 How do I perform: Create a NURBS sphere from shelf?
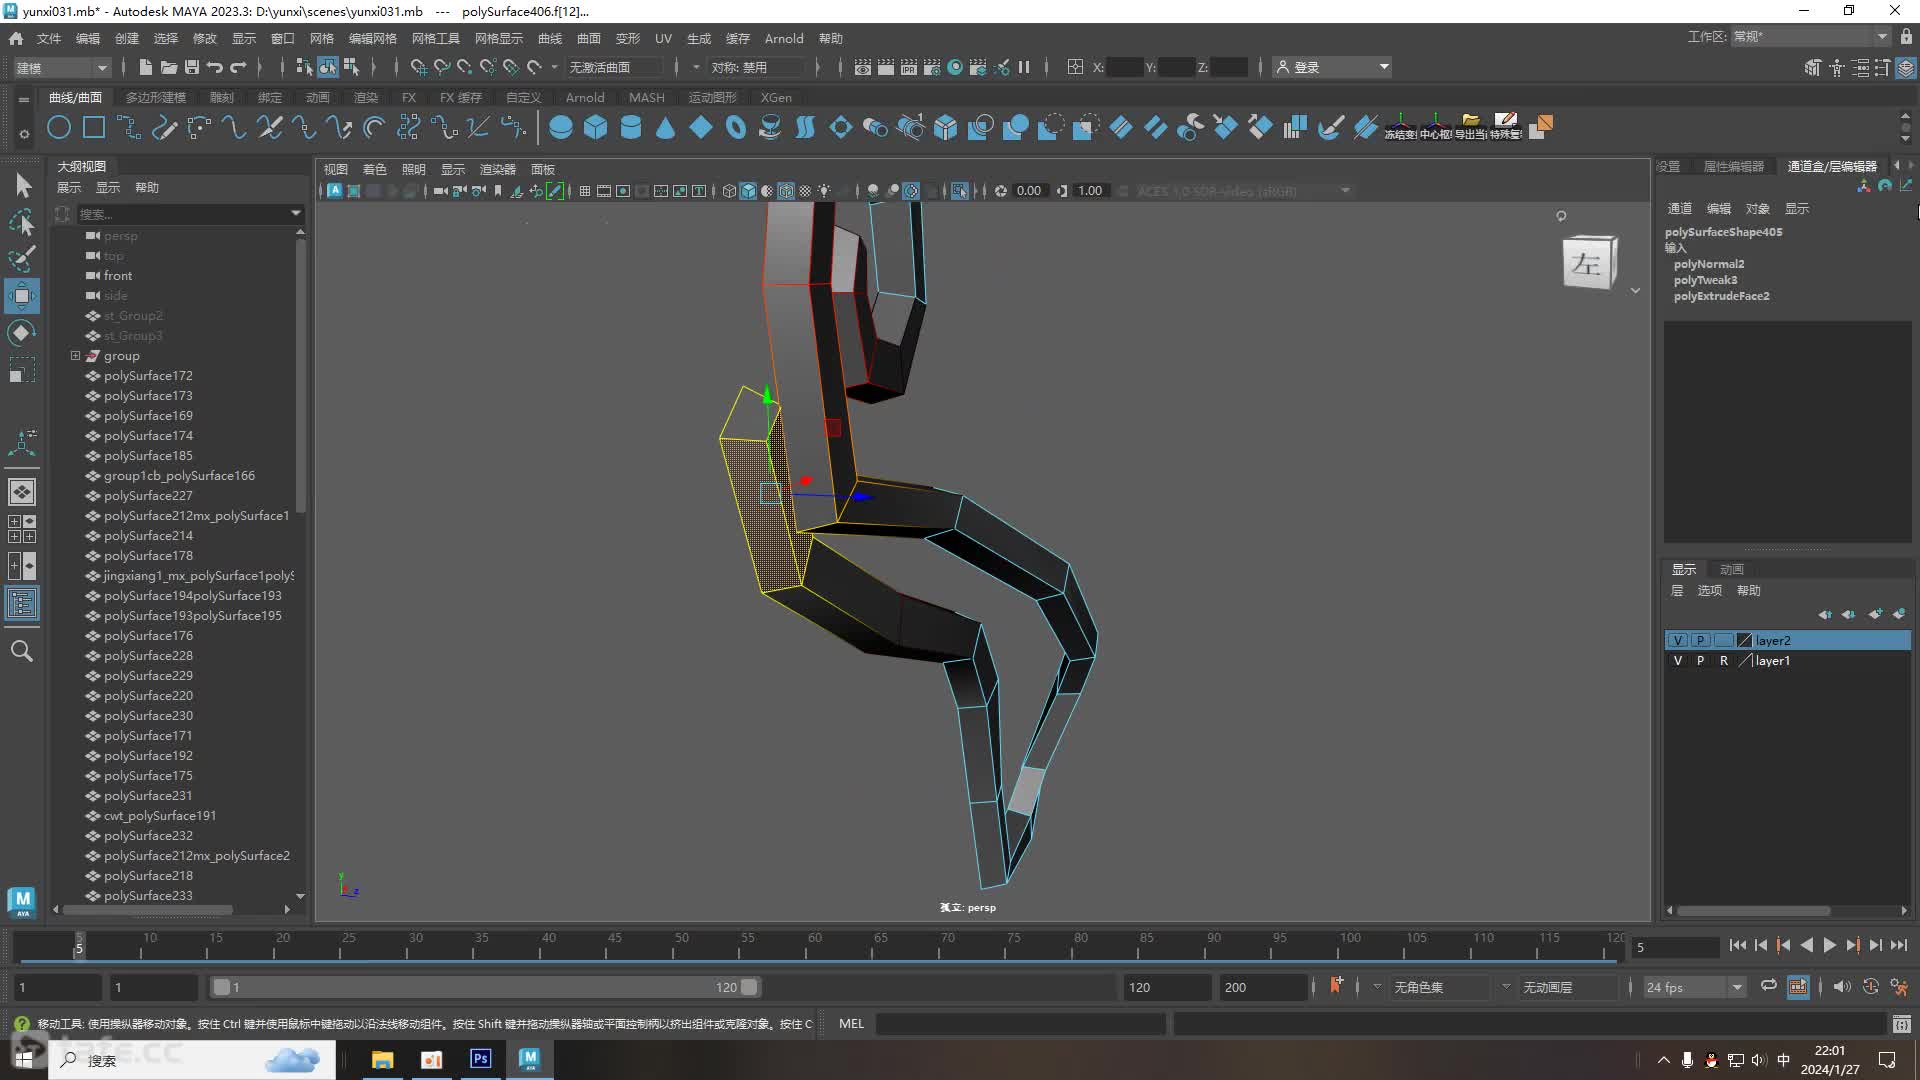click(x=561, y=128)
